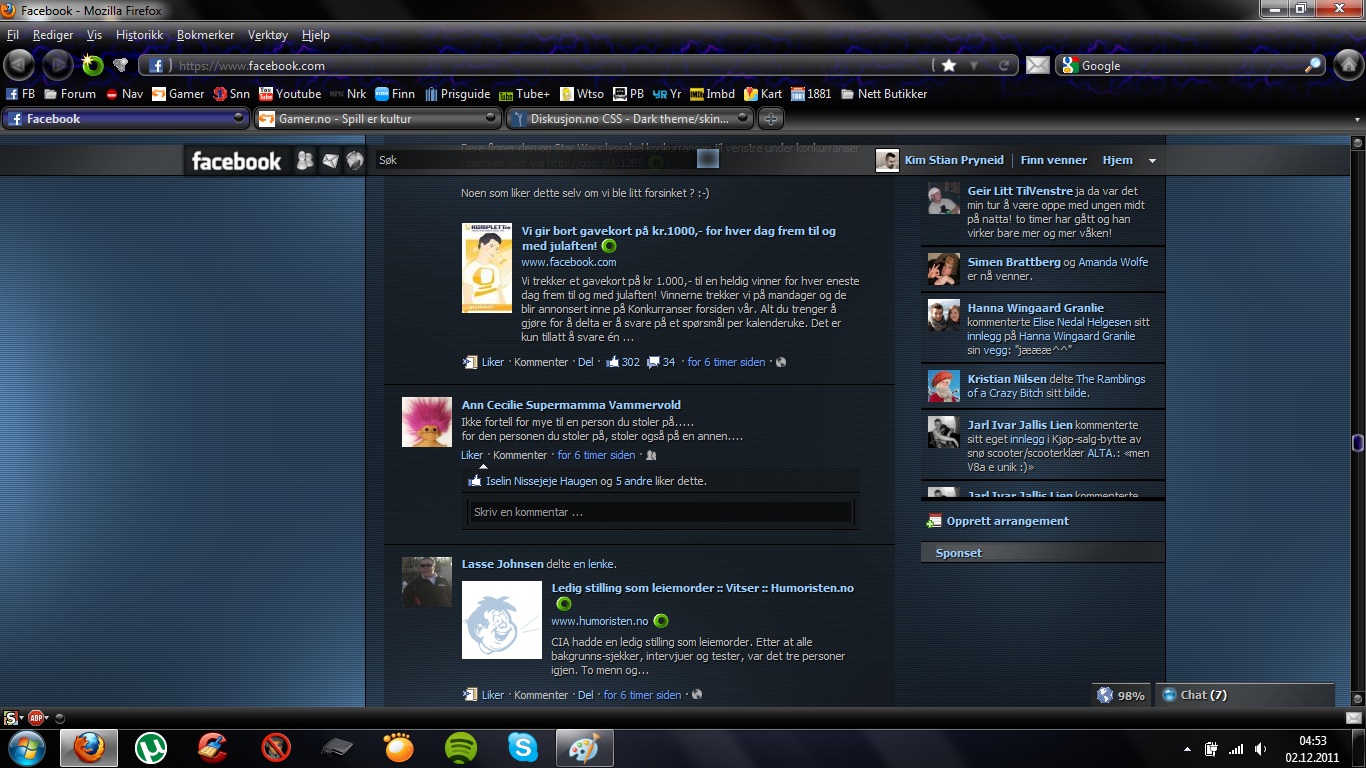Click the volume speaker tray icon
The height and width of the screenshot is (768, 1366).
1261,749
